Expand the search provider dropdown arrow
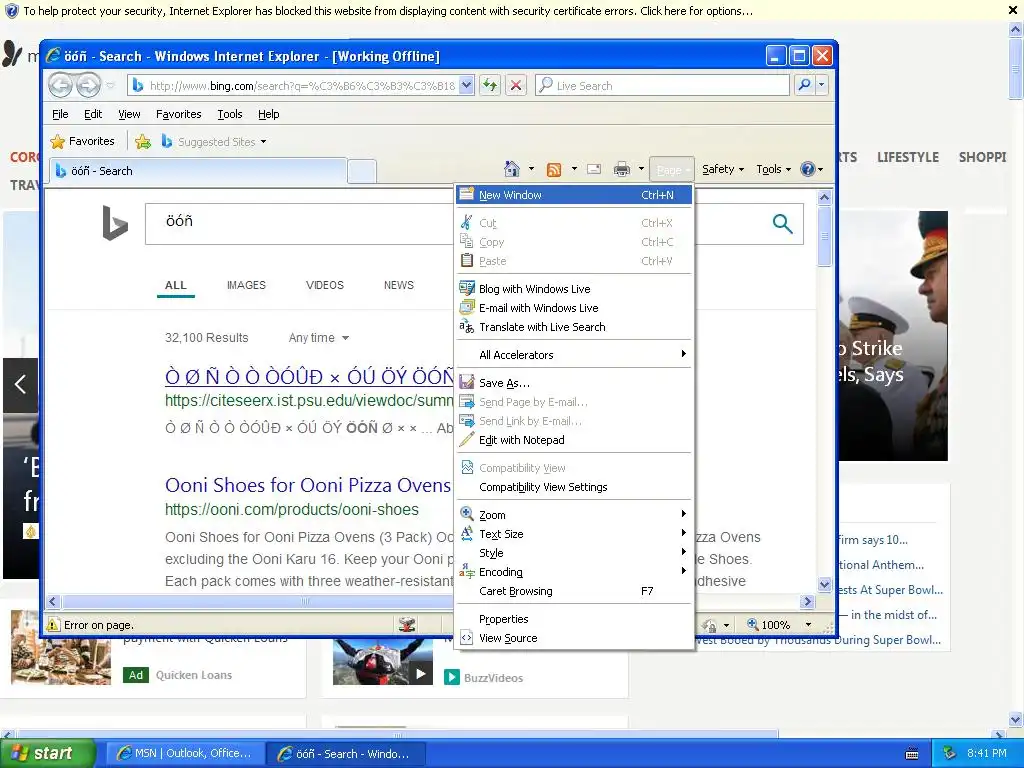 822,85
